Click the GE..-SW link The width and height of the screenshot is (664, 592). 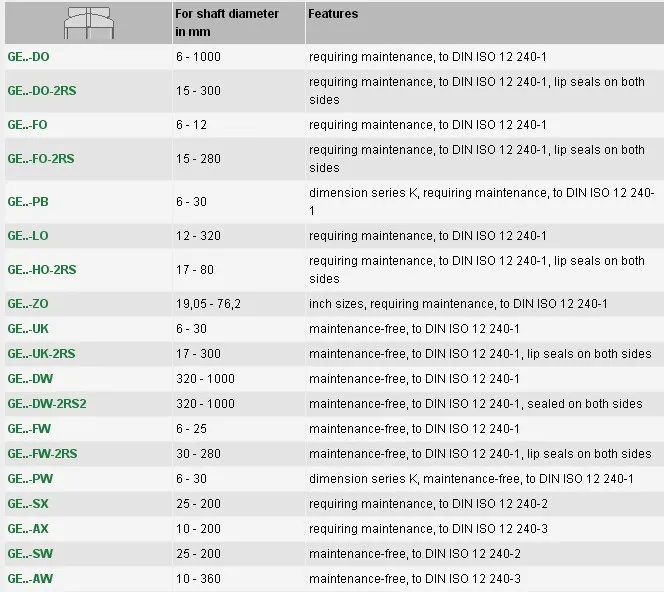tap(29, 554)
